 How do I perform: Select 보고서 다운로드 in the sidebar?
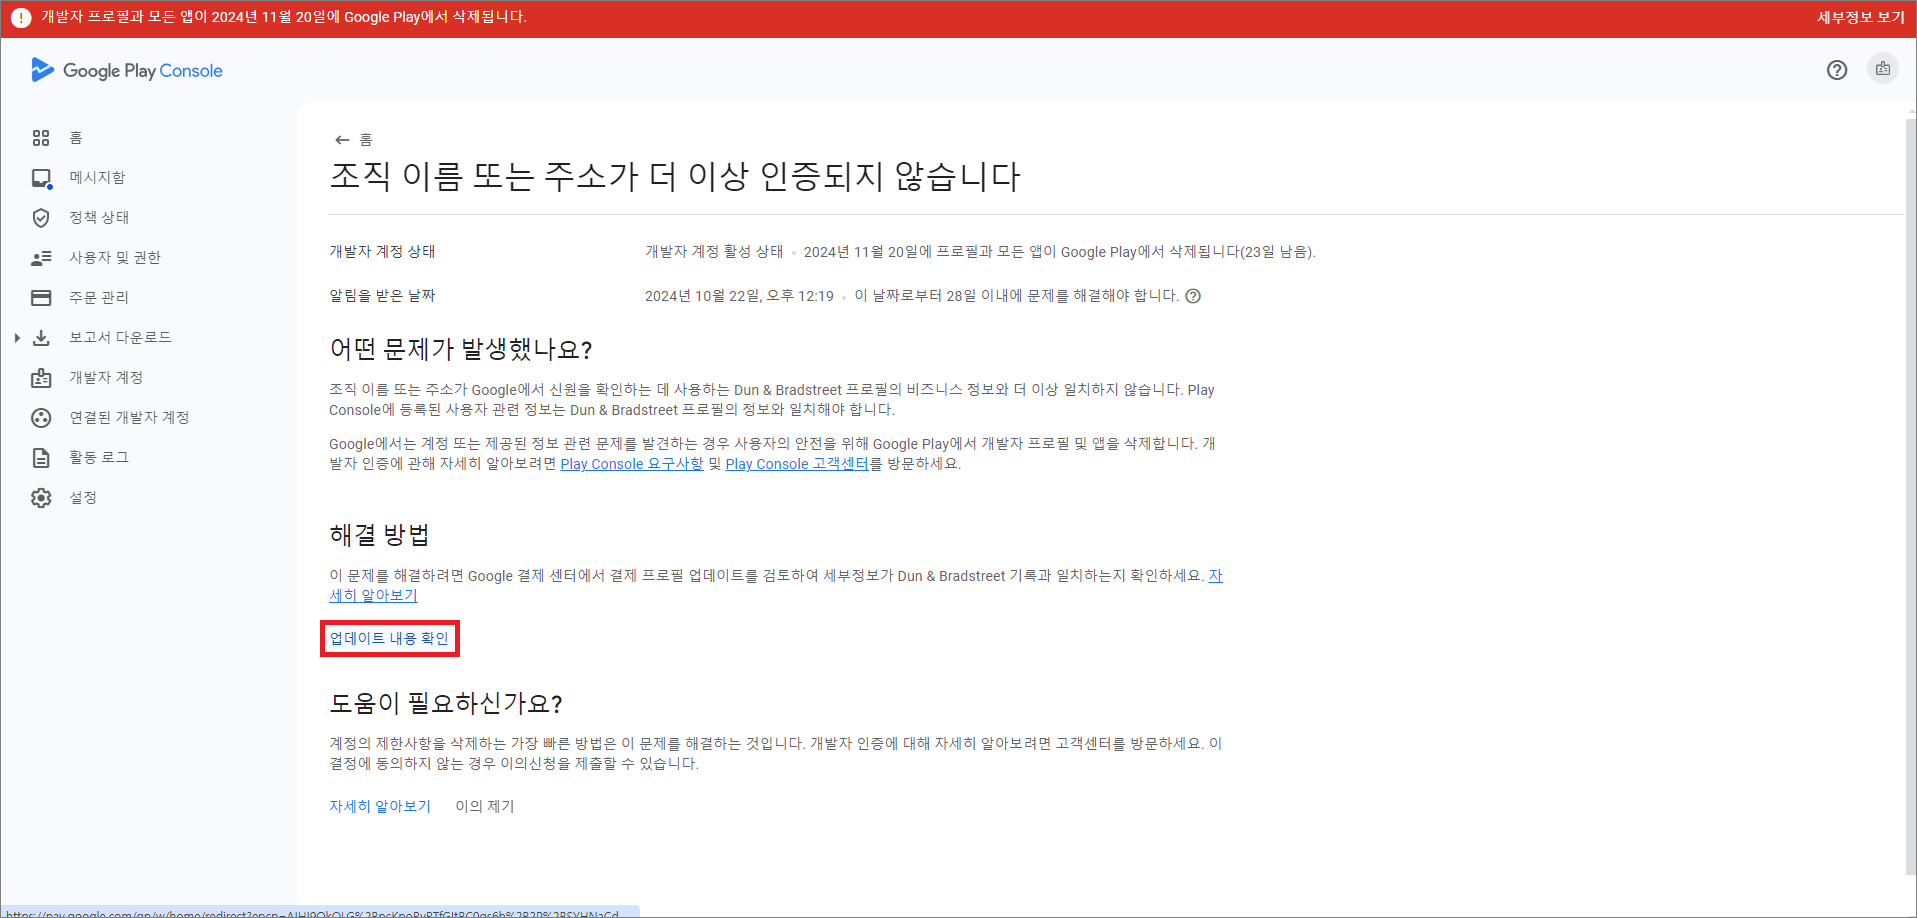pos(120,338)
